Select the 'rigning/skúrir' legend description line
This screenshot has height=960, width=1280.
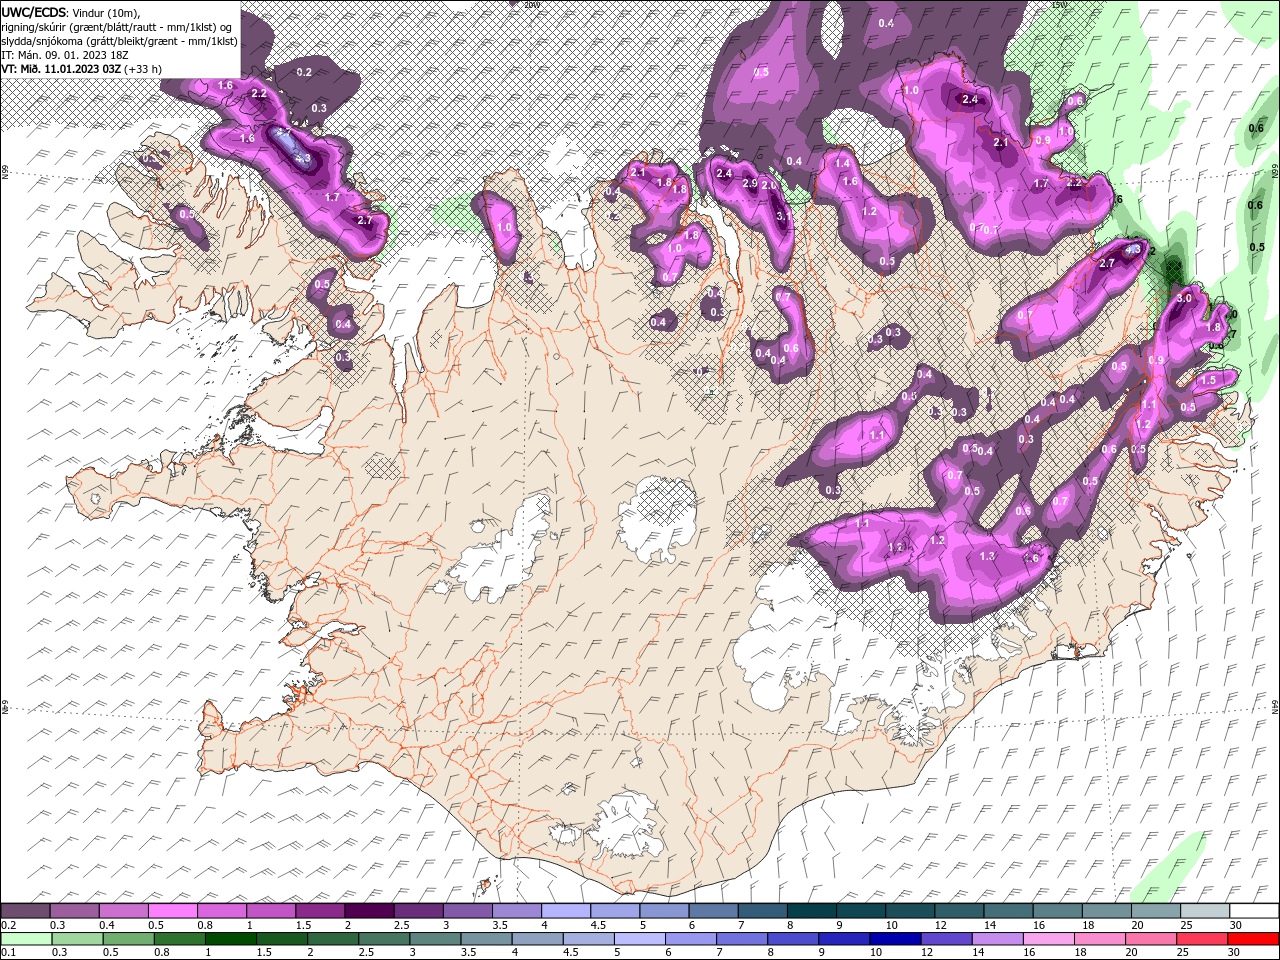coord(118,27)
